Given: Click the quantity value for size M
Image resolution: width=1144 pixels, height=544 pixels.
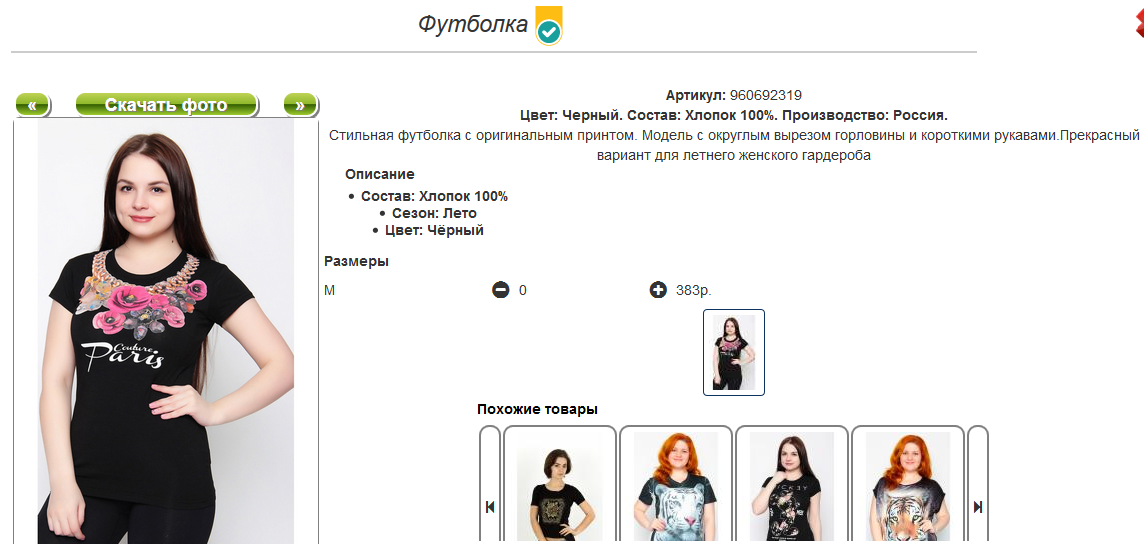Looking at the screenshot, I should (523, 290).
